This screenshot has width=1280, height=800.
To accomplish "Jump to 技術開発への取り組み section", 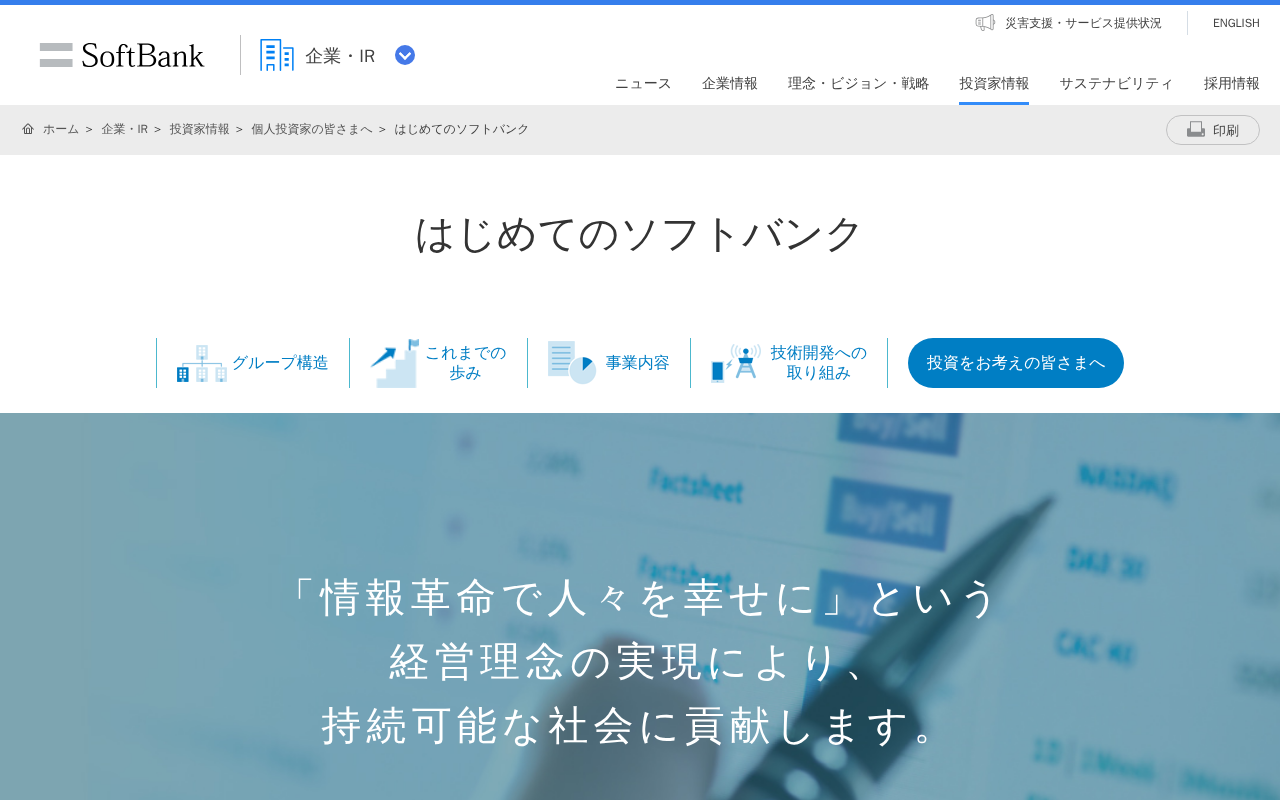I will 819,363.
